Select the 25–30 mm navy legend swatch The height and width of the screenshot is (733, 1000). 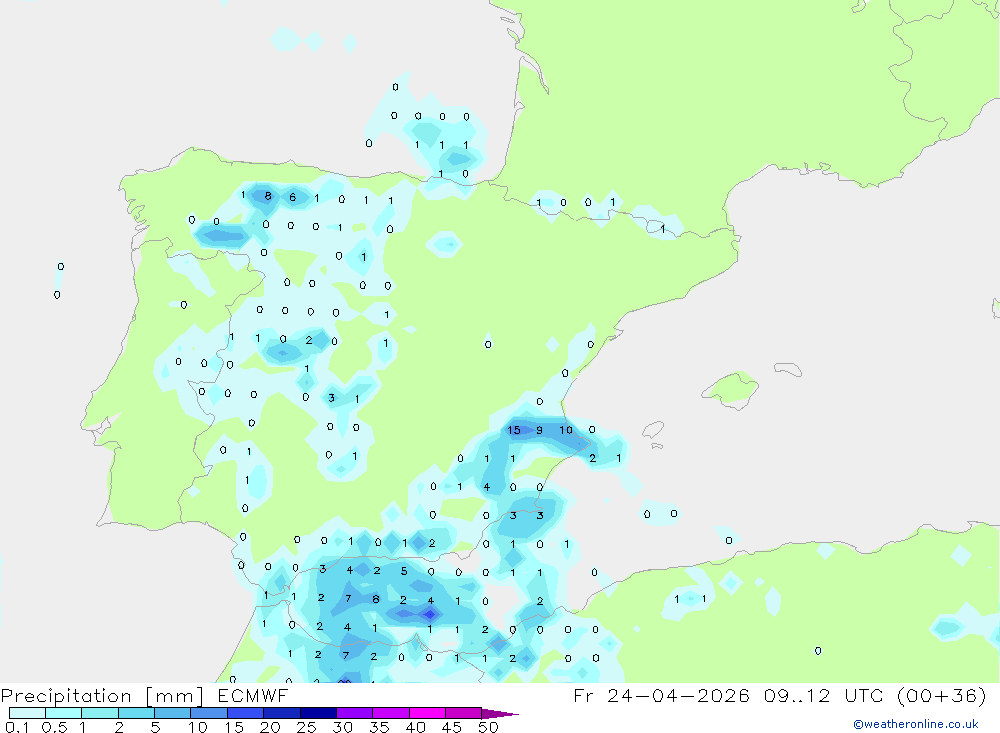[318, 713]
